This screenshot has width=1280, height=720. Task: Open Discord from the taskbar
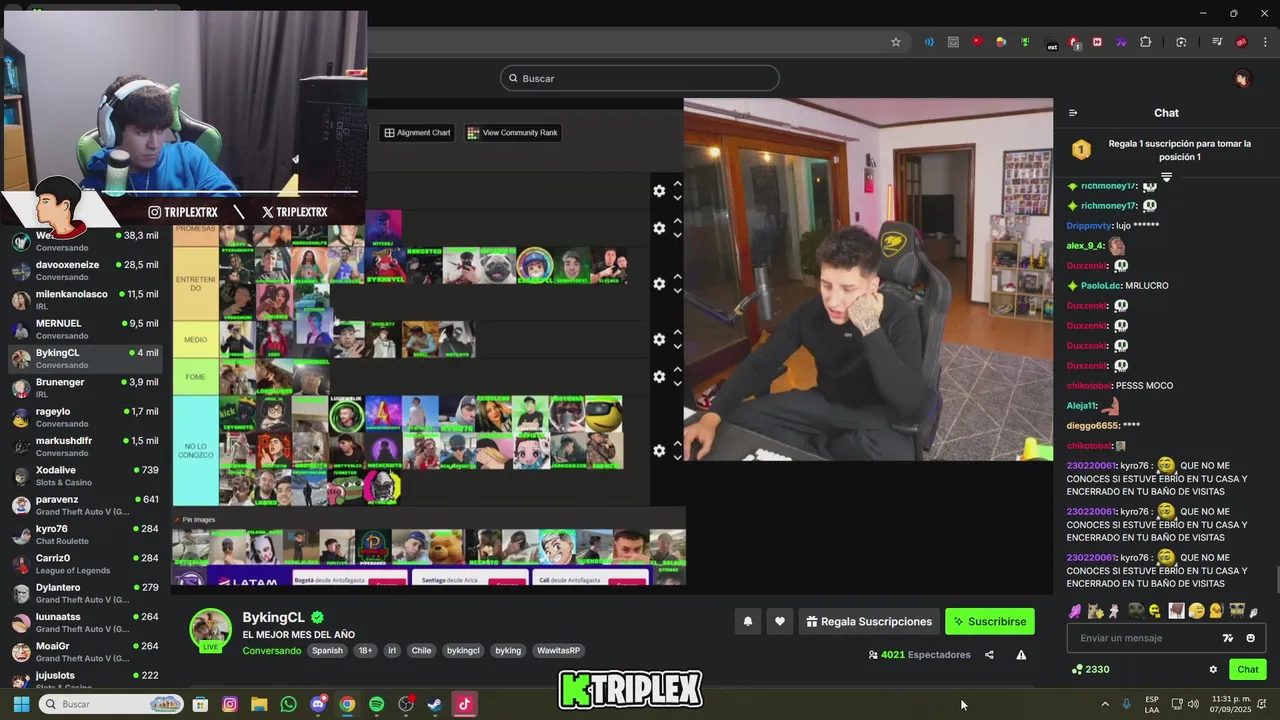318,704
